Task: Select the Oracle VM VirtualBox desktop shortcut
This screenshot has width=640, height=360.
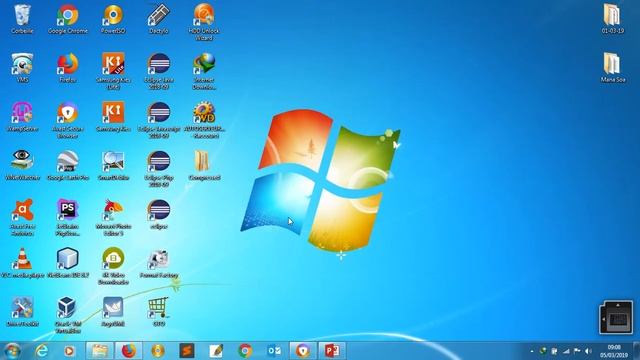Action: click(68, 315)
